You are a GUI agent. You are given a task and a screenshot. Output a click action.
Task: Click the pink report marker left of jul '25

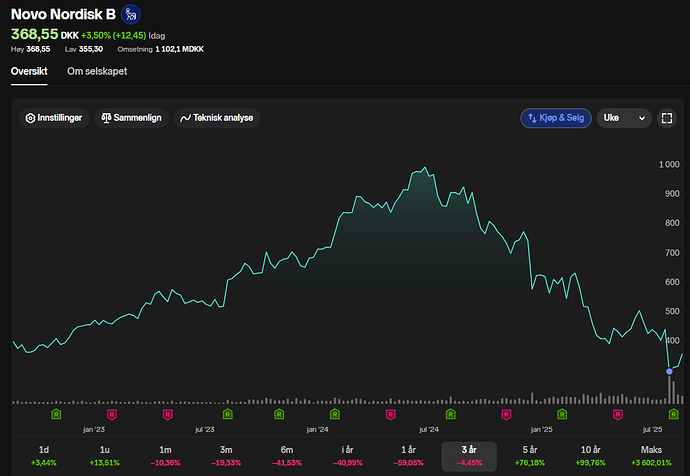click(618, 414)
